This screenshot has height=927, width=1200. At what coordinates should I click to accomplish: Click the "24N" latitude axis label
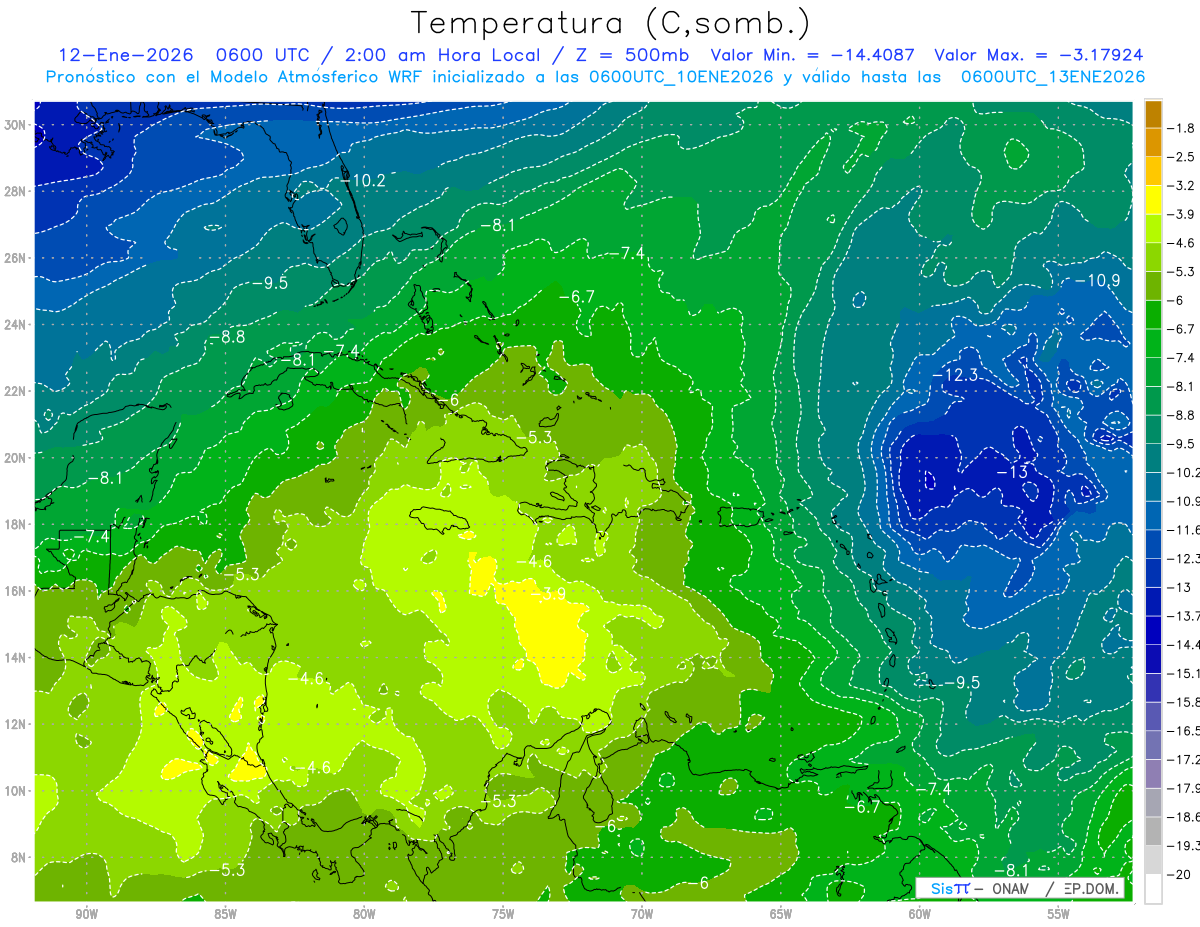pyautogui.click(x=16, y=324)
